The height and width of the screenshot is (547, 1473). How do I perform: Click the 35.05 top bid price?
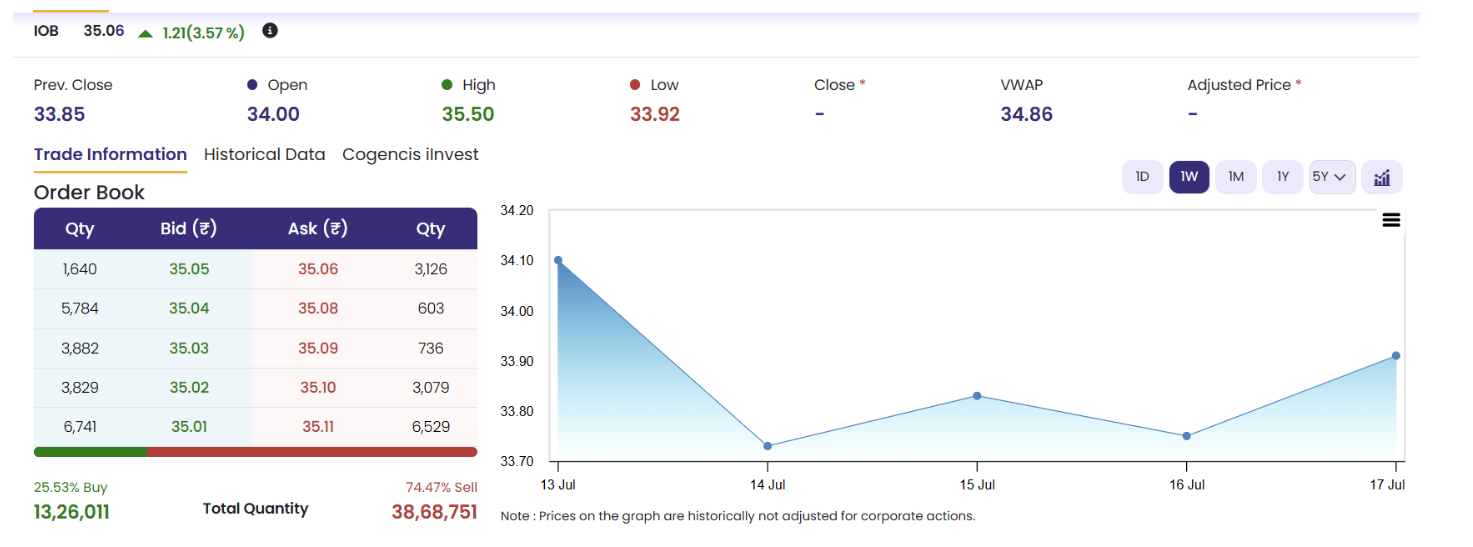189,269
